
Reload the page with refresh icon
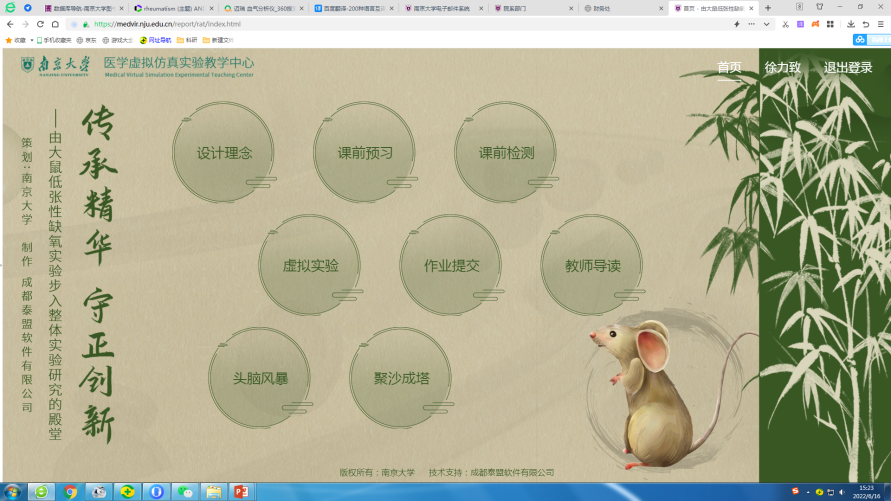coord(41,24)
